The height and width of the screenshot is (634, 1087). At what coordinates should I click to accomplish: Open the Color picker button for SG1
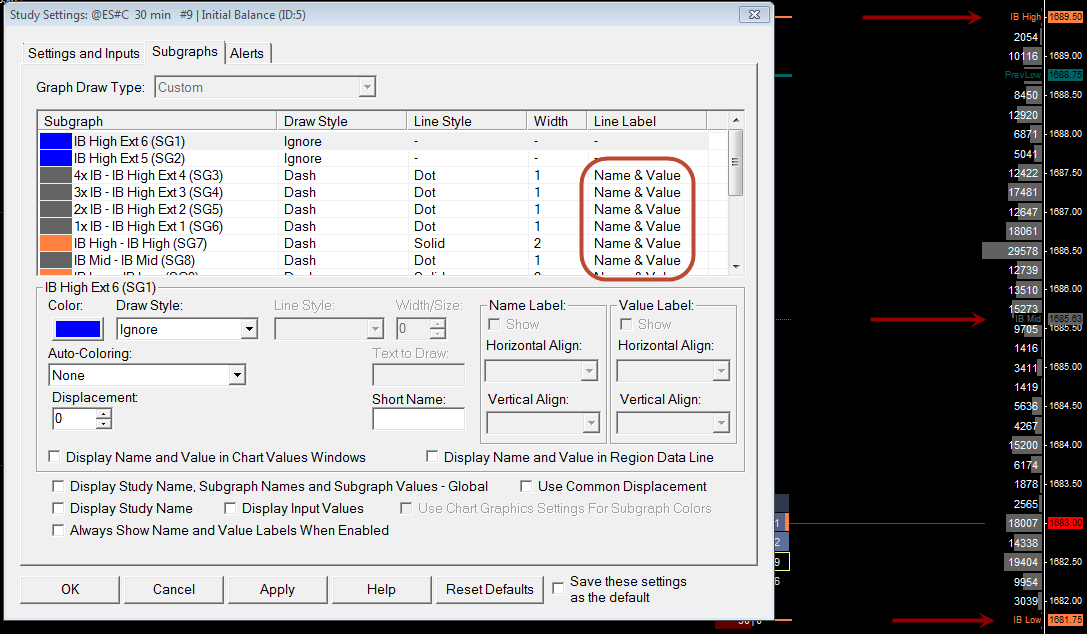click(78, 329)
